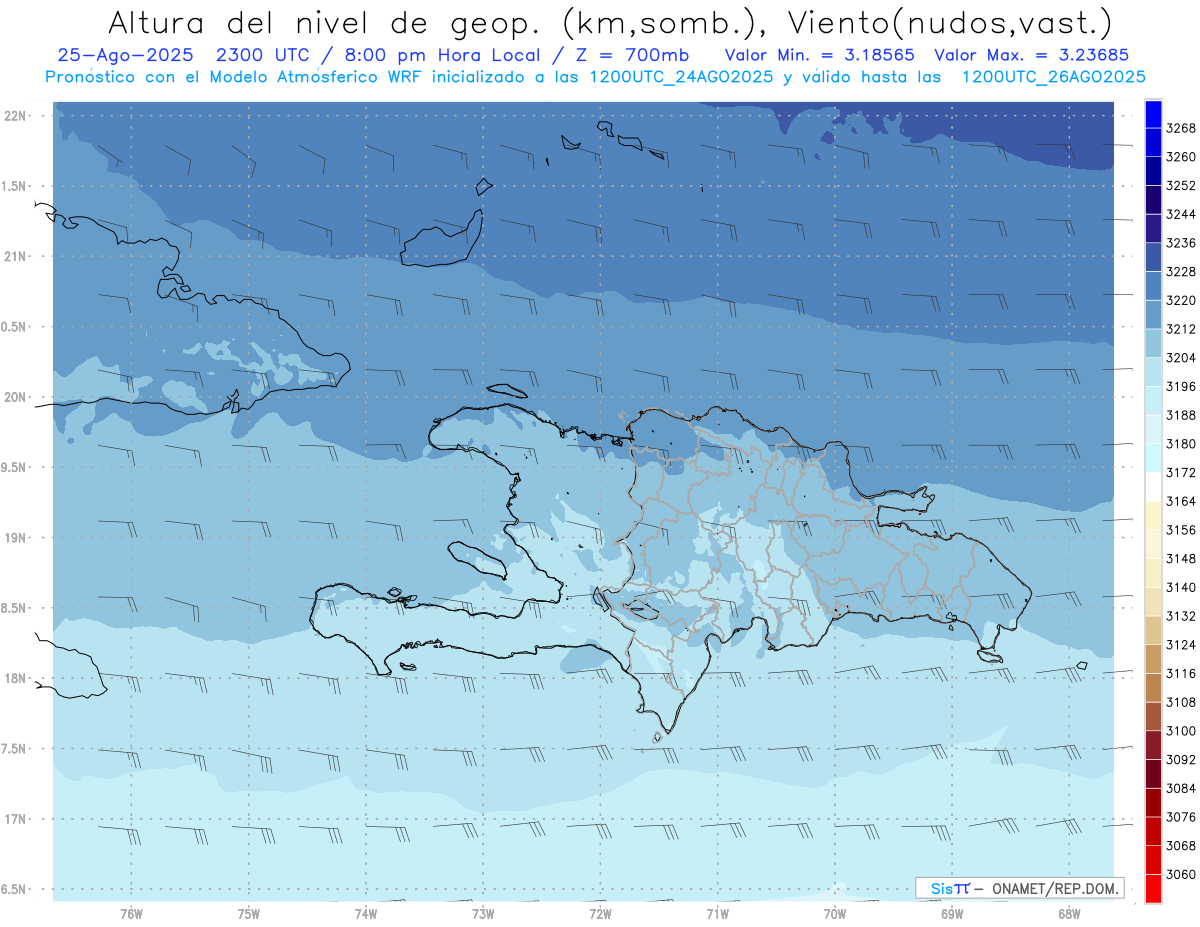Click the 'SisTT – ONAMET/REP.DOM.' logo box
This screenshot has height=927, width=1200.
click(x=1019, y=888)
